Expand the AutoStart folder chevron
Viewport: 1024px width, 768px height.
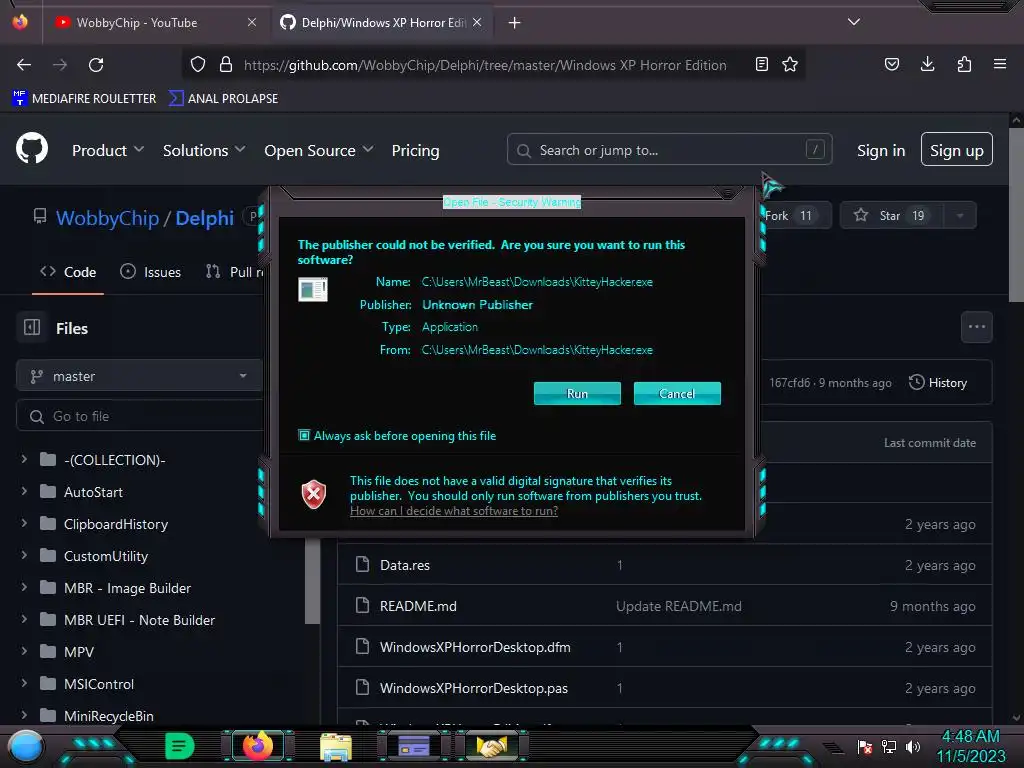[x=24, y=491]
